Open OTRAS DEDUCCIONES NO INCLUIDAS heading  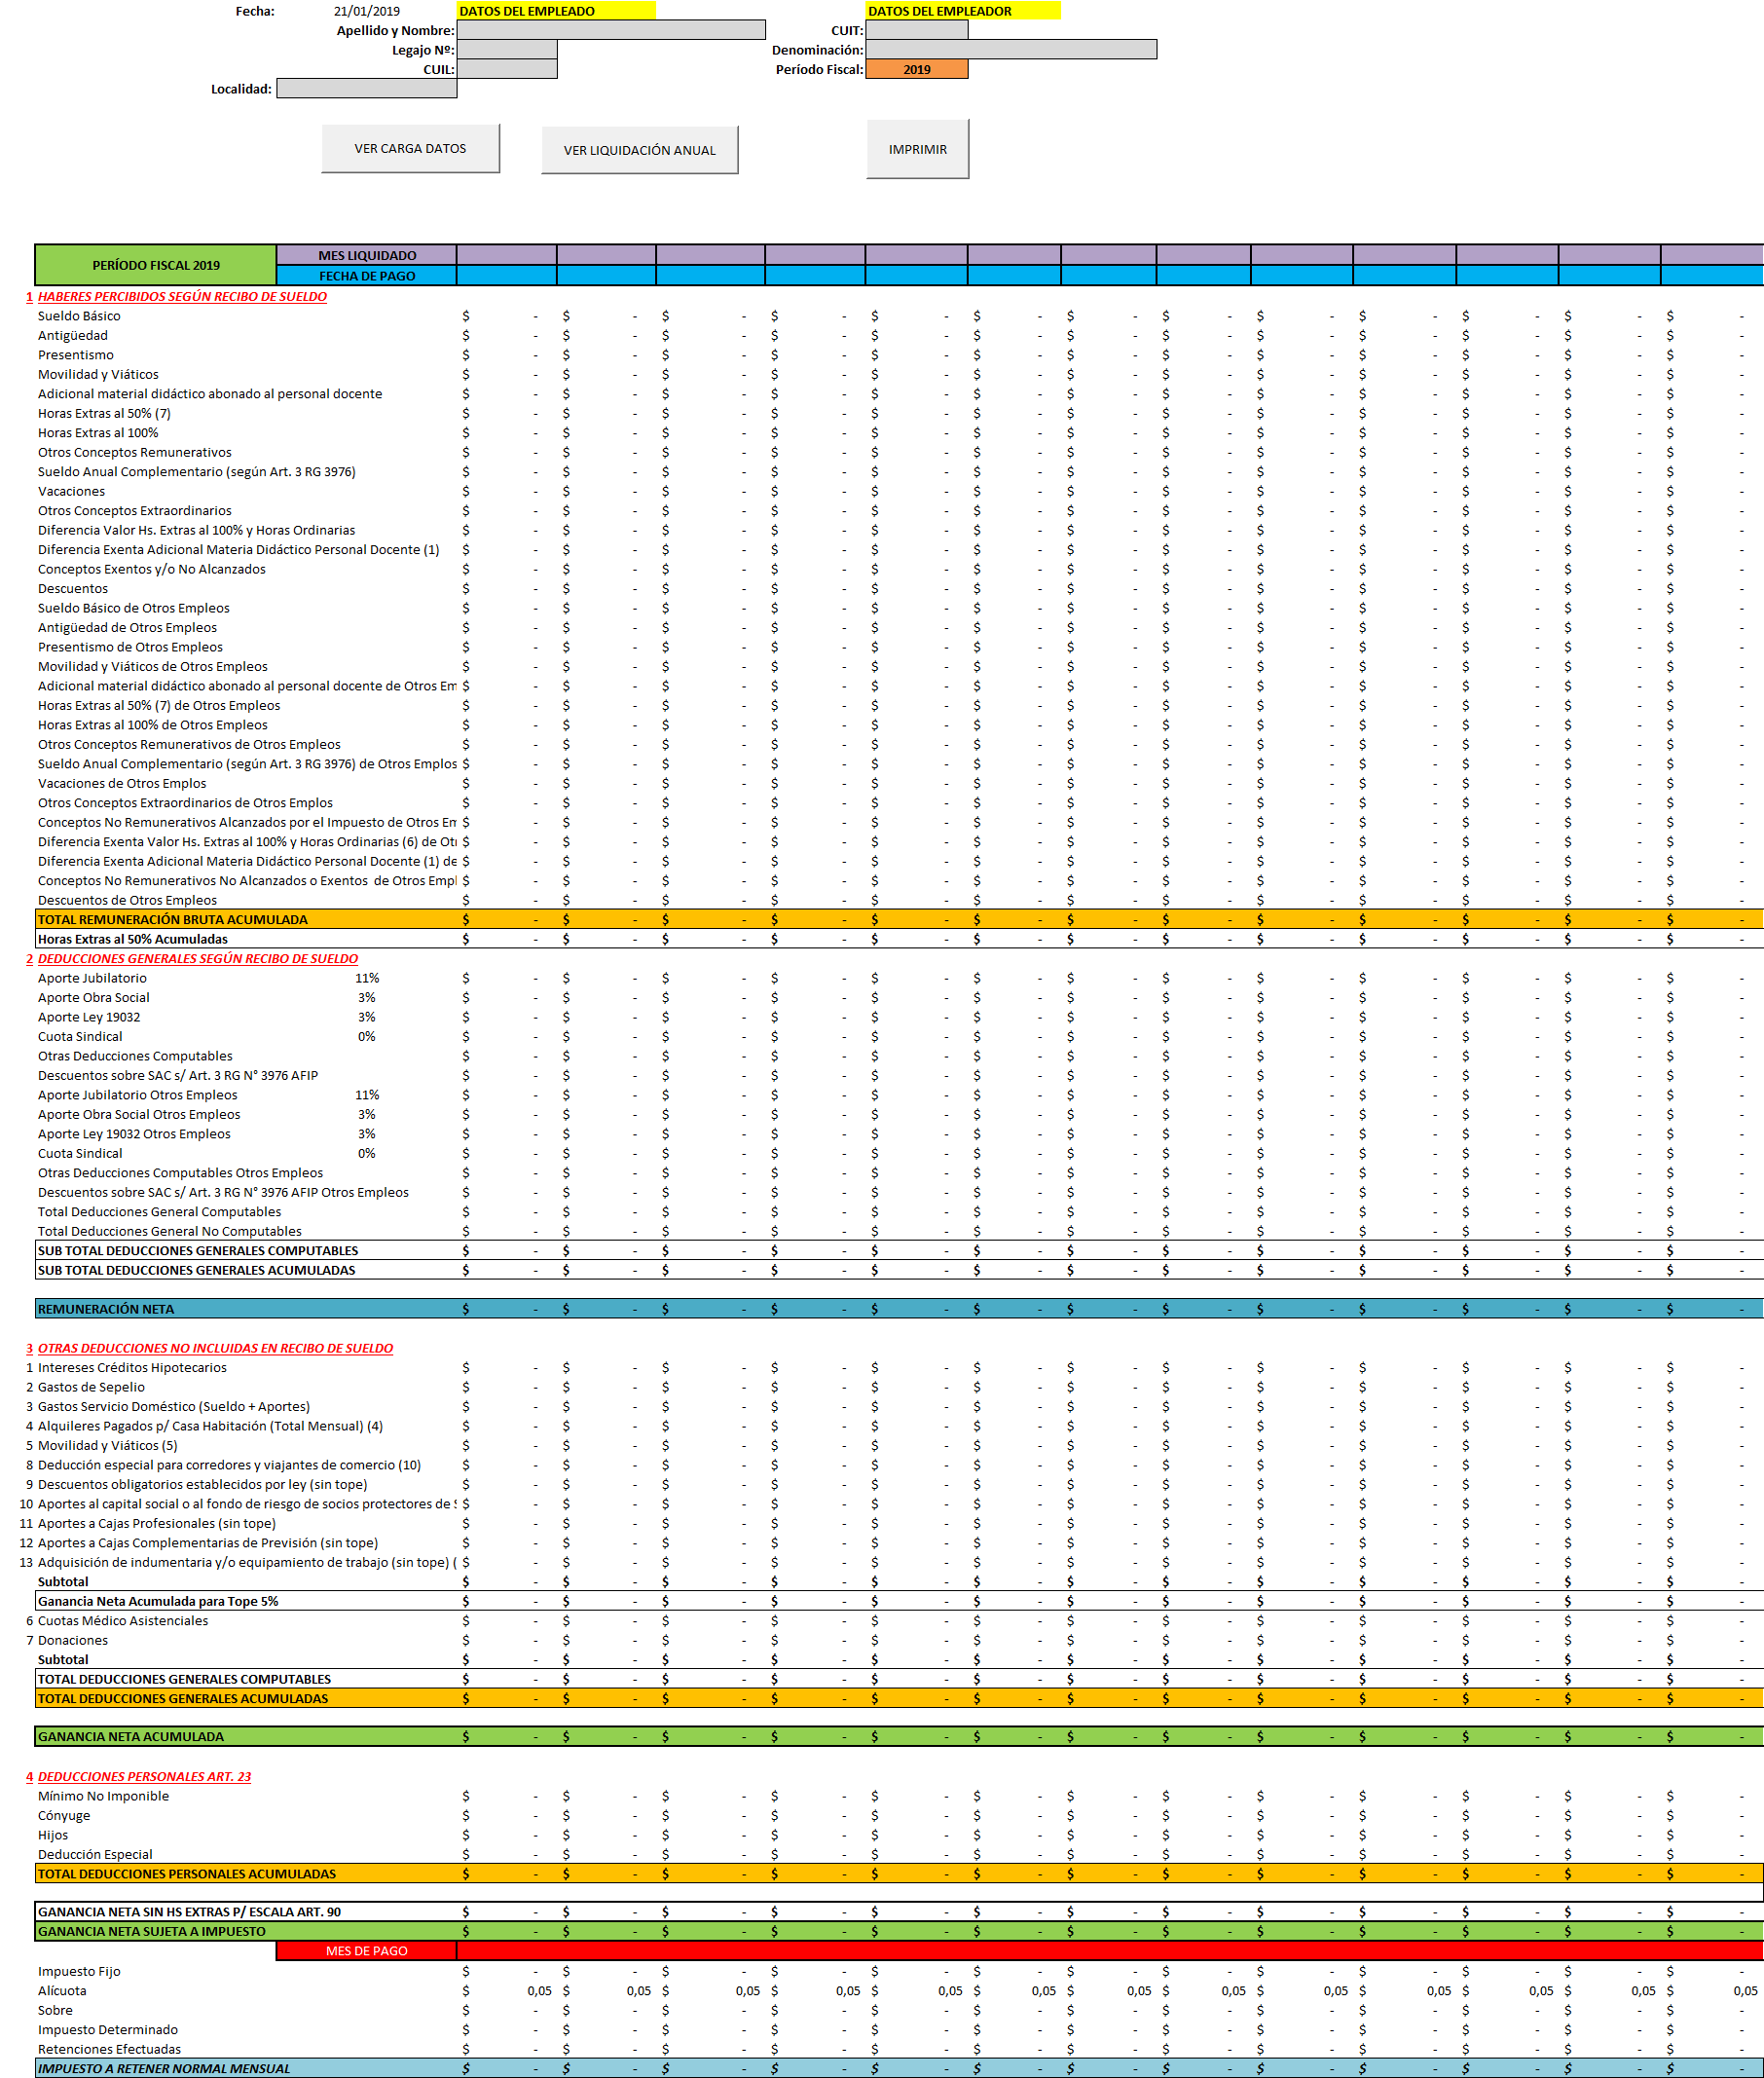pyautogui.click(x=215, y=1348)
